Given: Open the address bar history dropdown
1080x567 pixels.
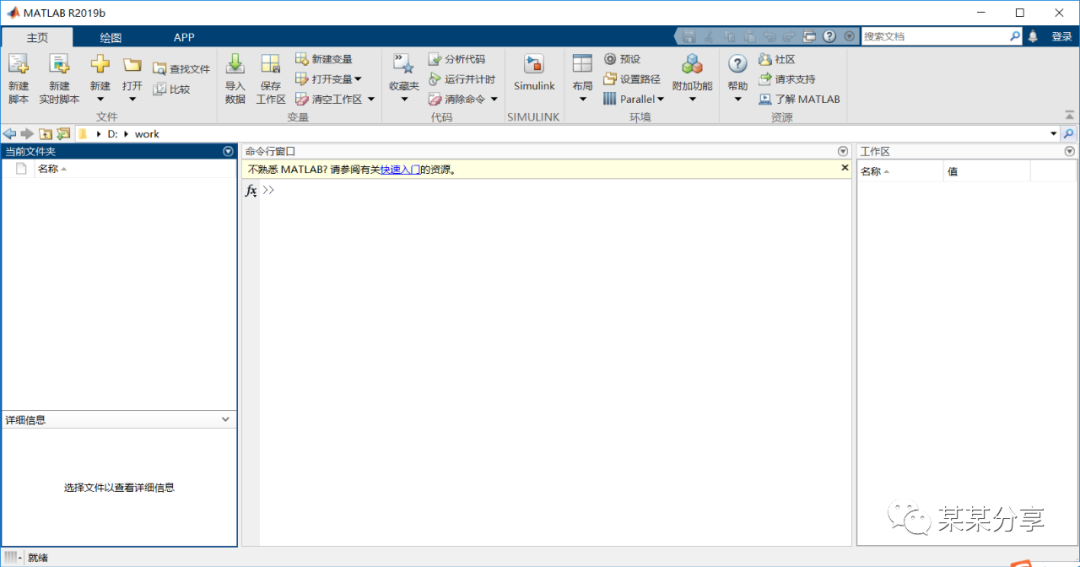Looking at the screenshot, I should (1053, 134).
